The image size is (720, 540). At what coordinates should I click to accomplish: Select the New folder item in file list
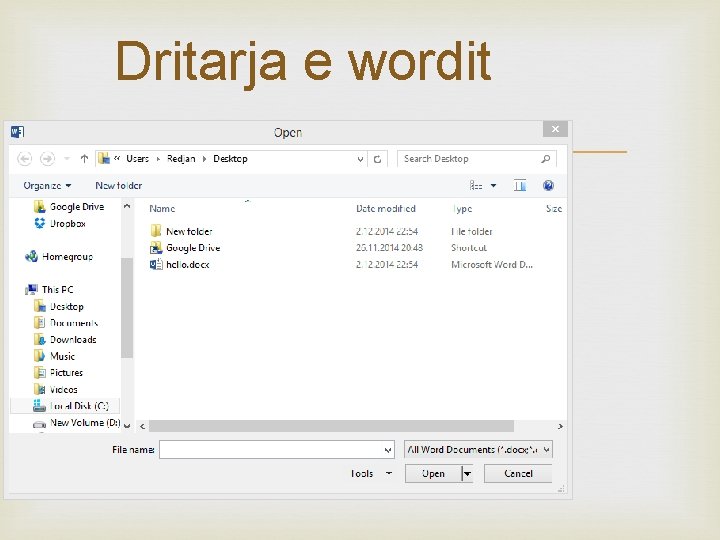(181, 231)
